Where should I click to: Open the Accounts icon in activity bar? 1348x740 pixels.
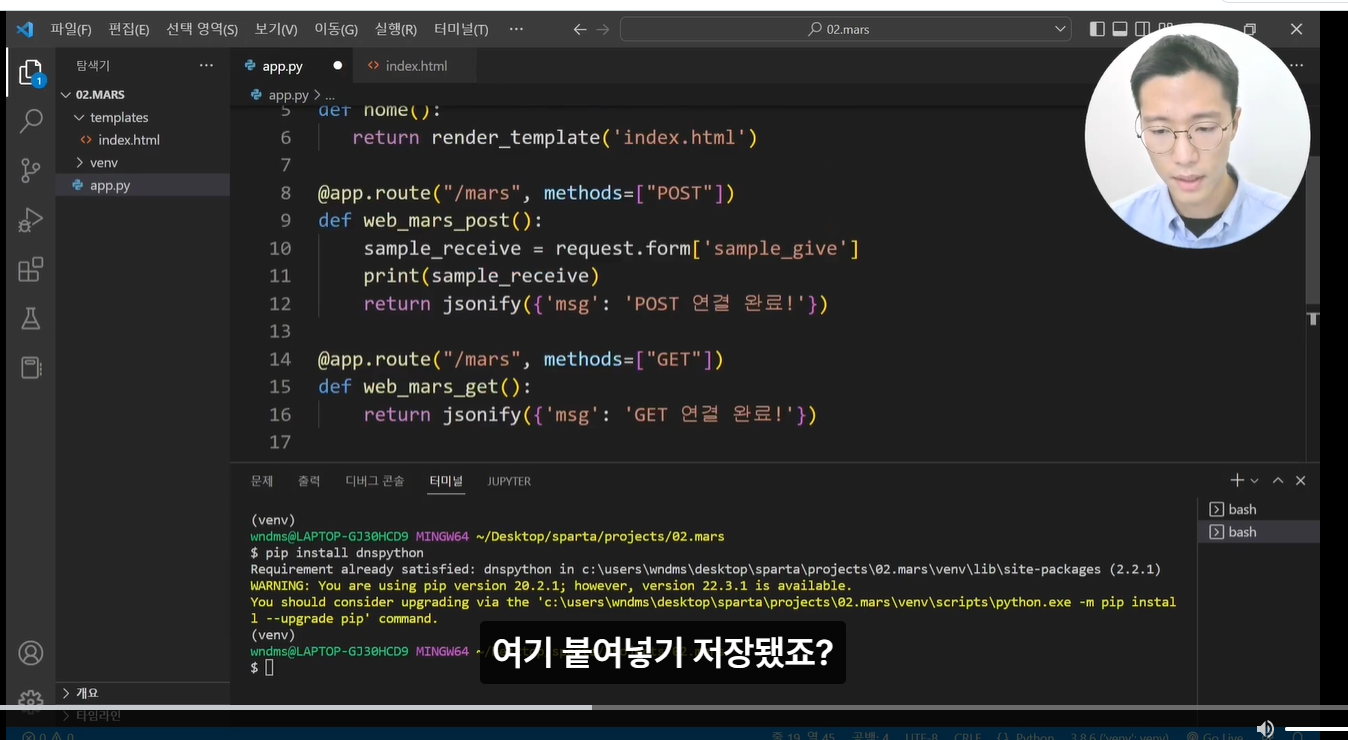(31, 653)
